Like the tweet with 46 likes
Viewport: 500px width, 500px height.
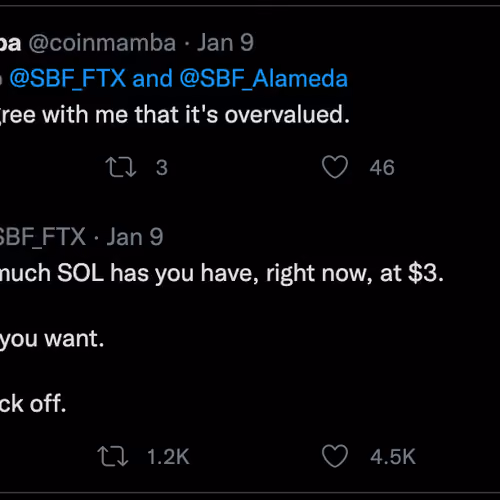point(335,167)
